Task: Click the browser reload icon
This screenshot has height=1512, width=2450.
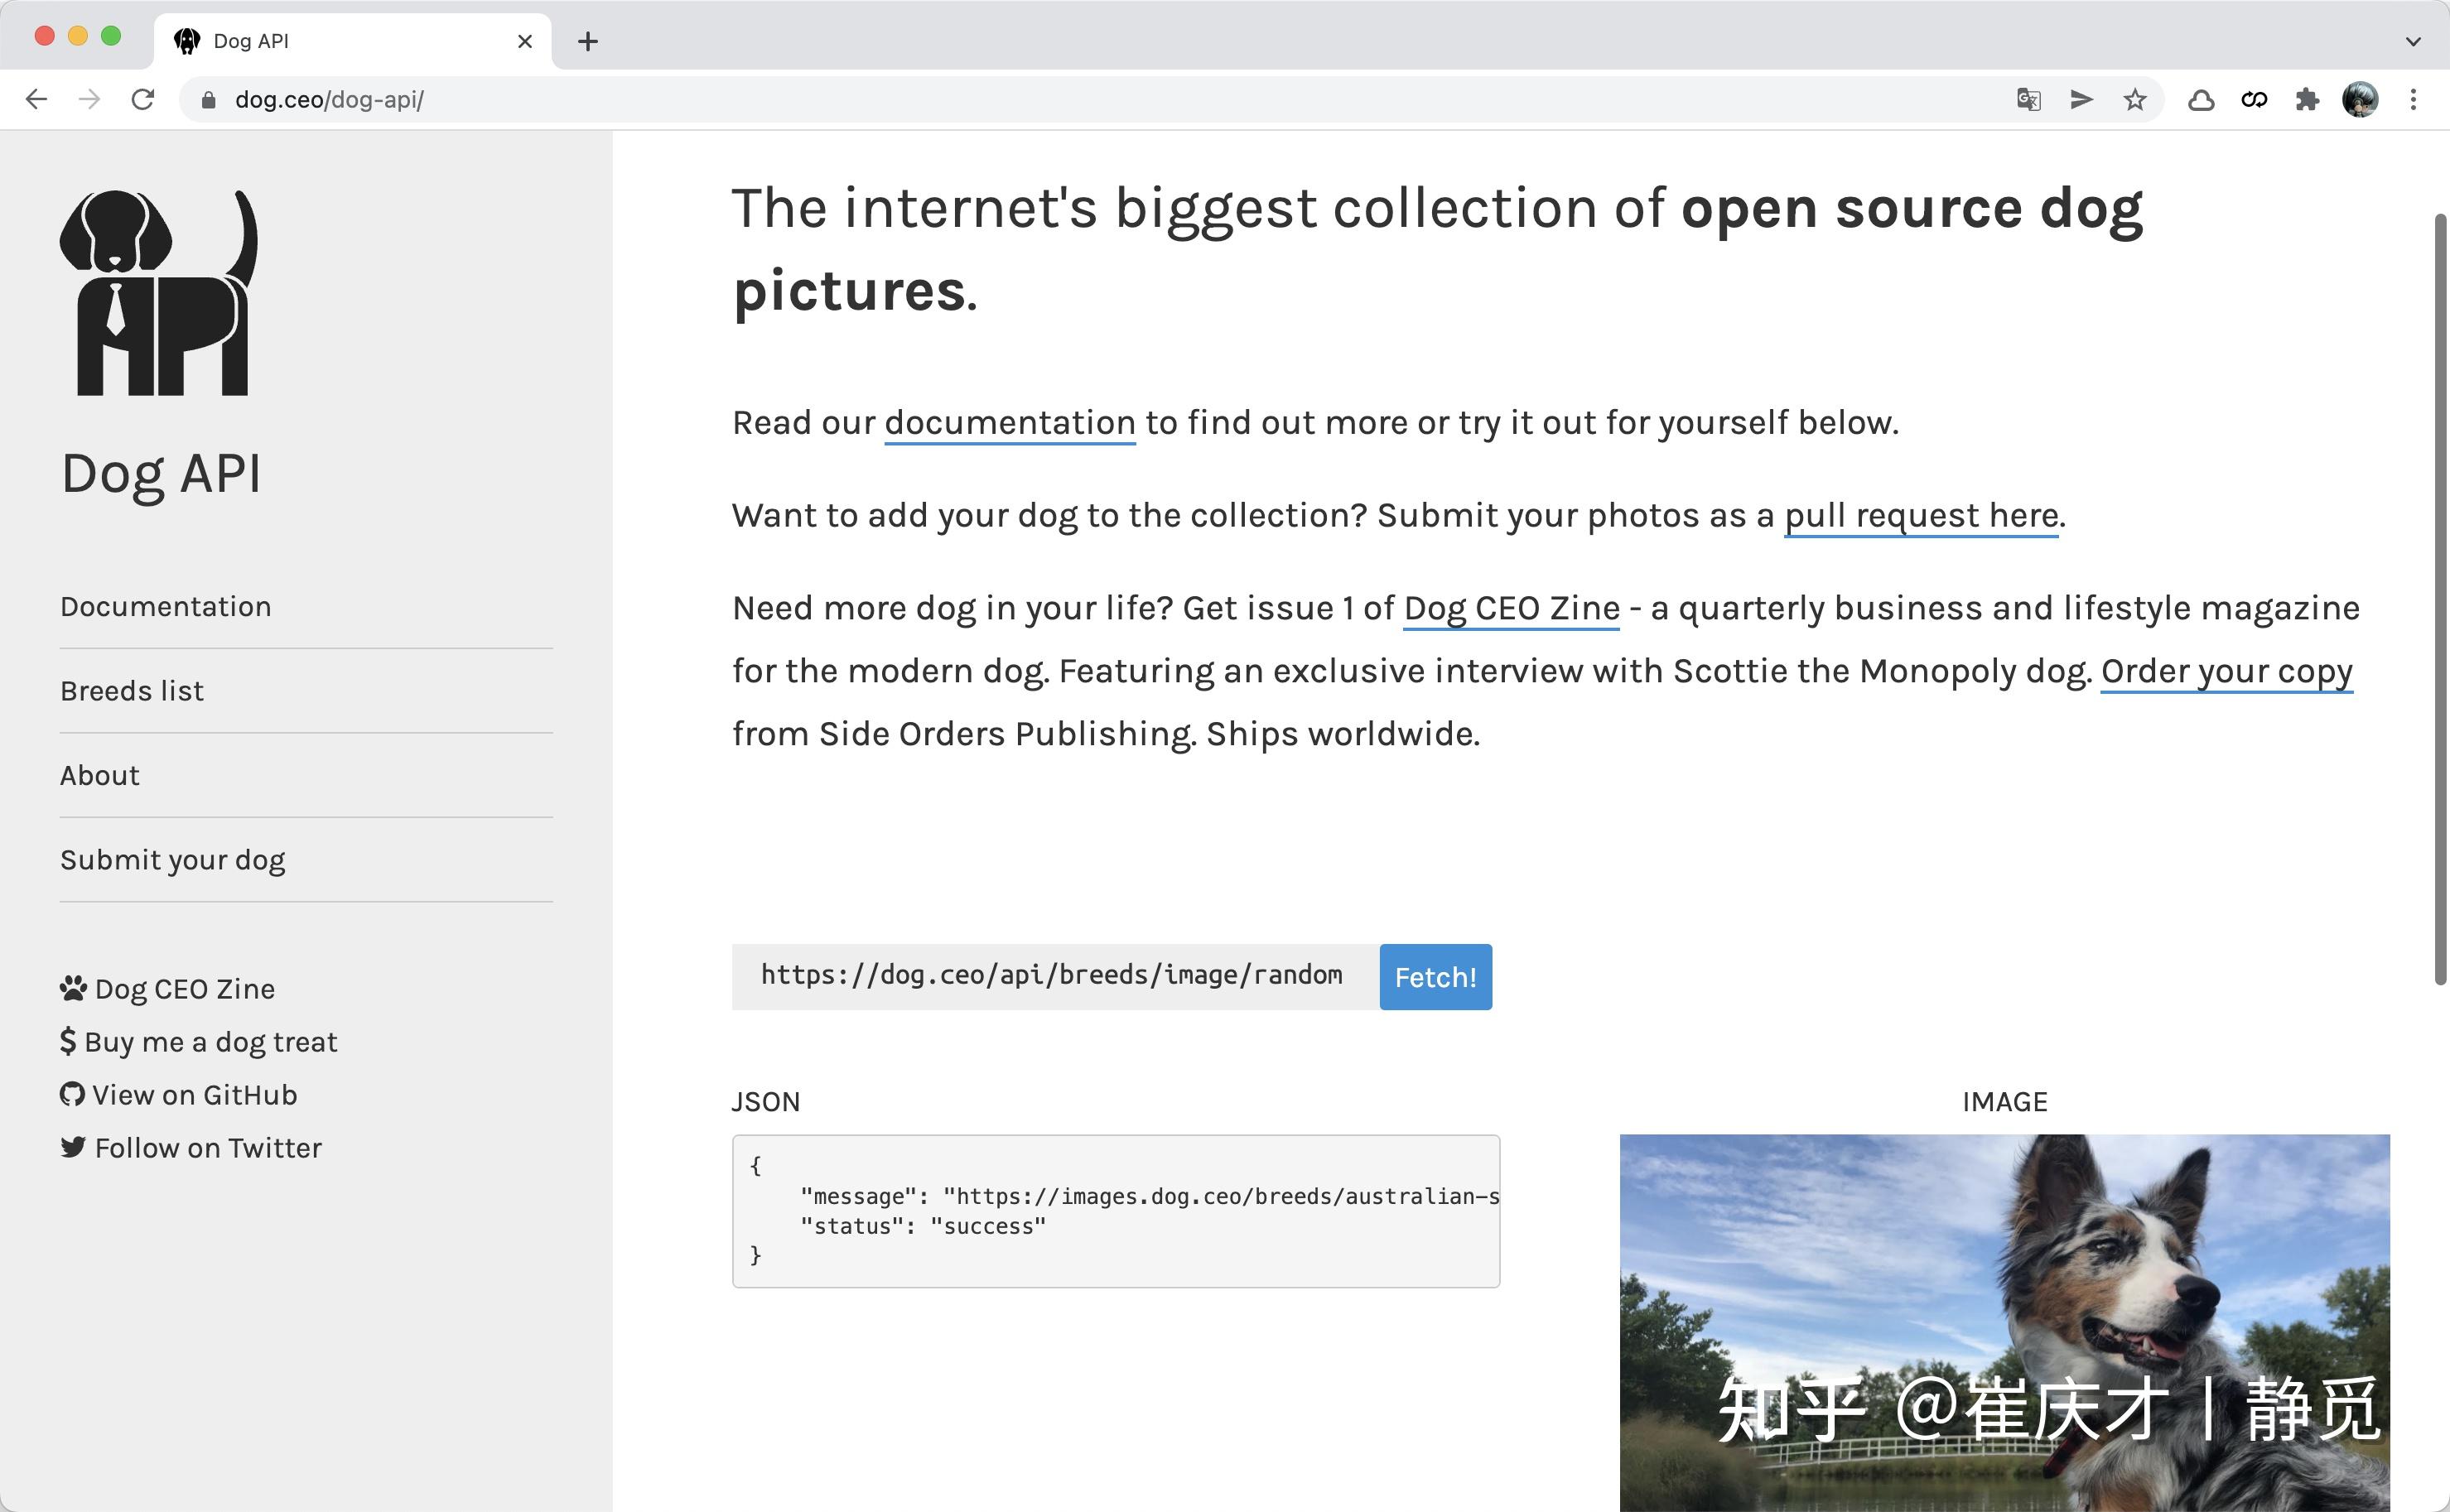Action: 143,99
